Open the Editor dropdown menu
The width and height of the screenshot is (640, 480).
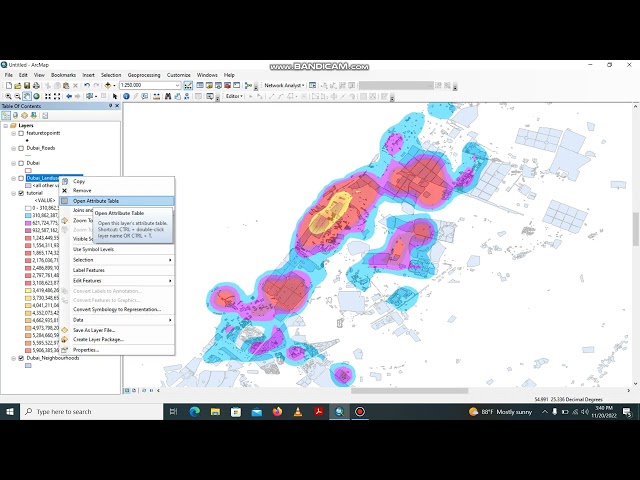(x=234, y=96)
